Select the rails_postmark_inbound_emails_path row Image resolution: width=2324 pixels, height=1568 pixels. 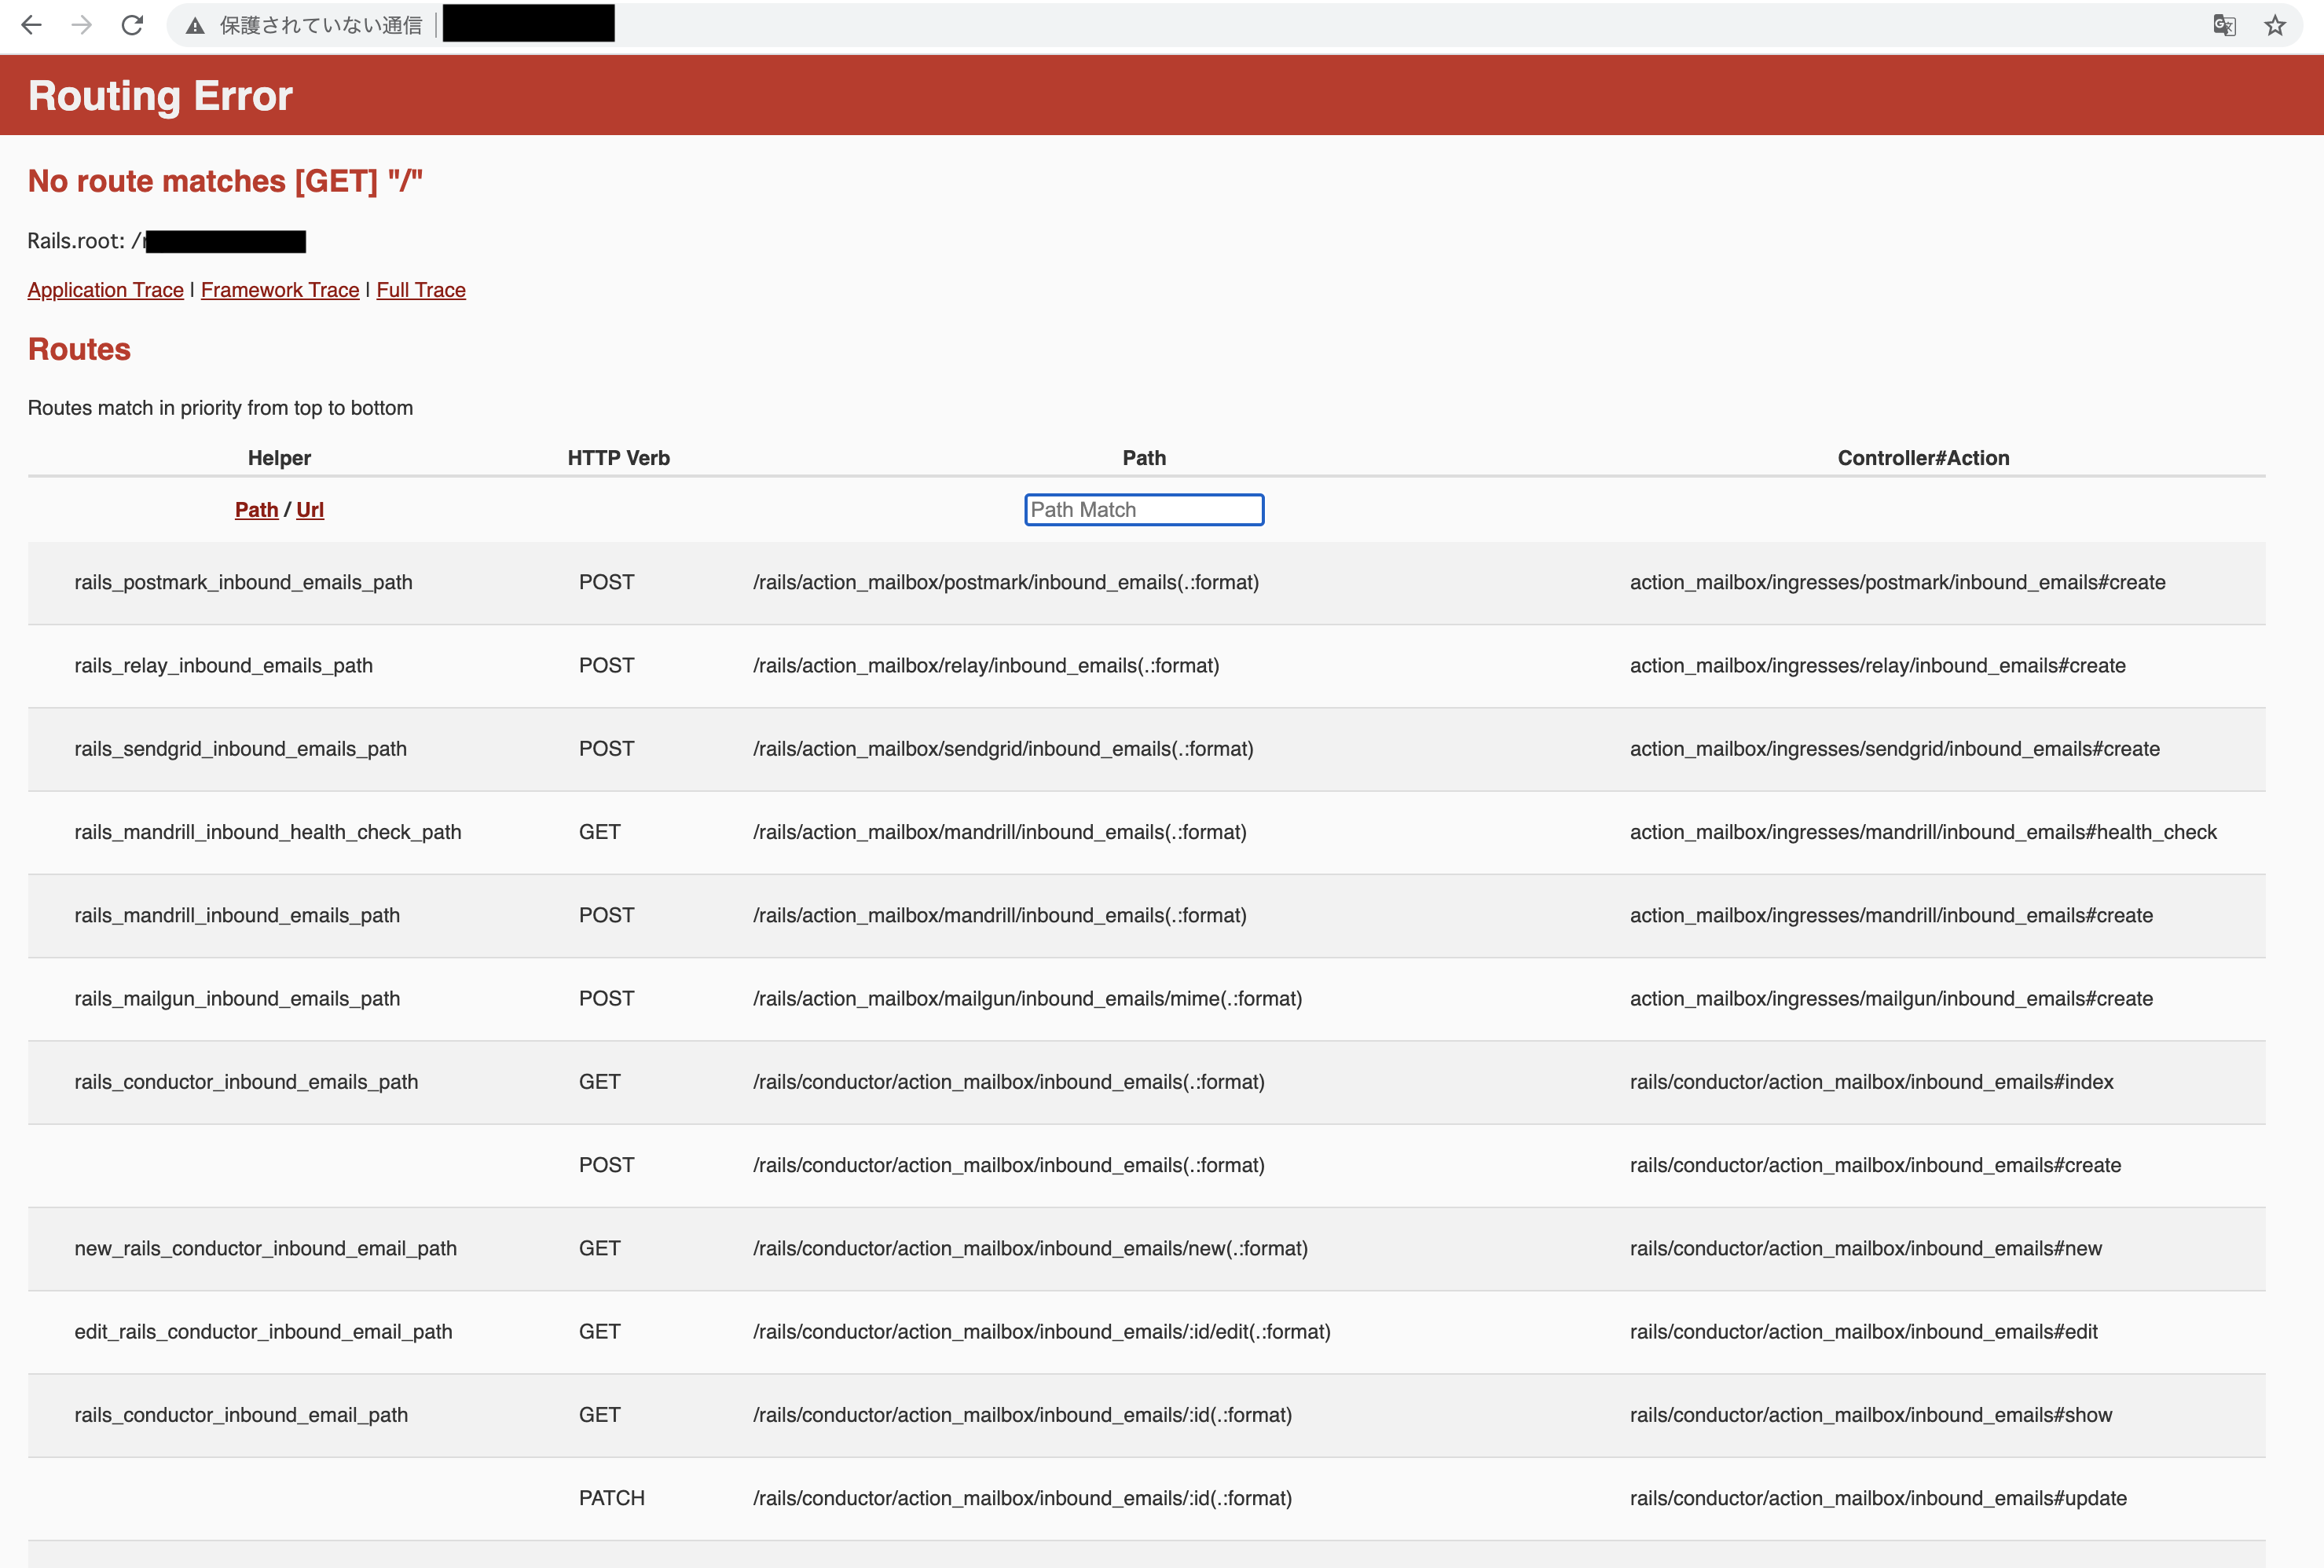pyautogui.click(x=243, y=582)
